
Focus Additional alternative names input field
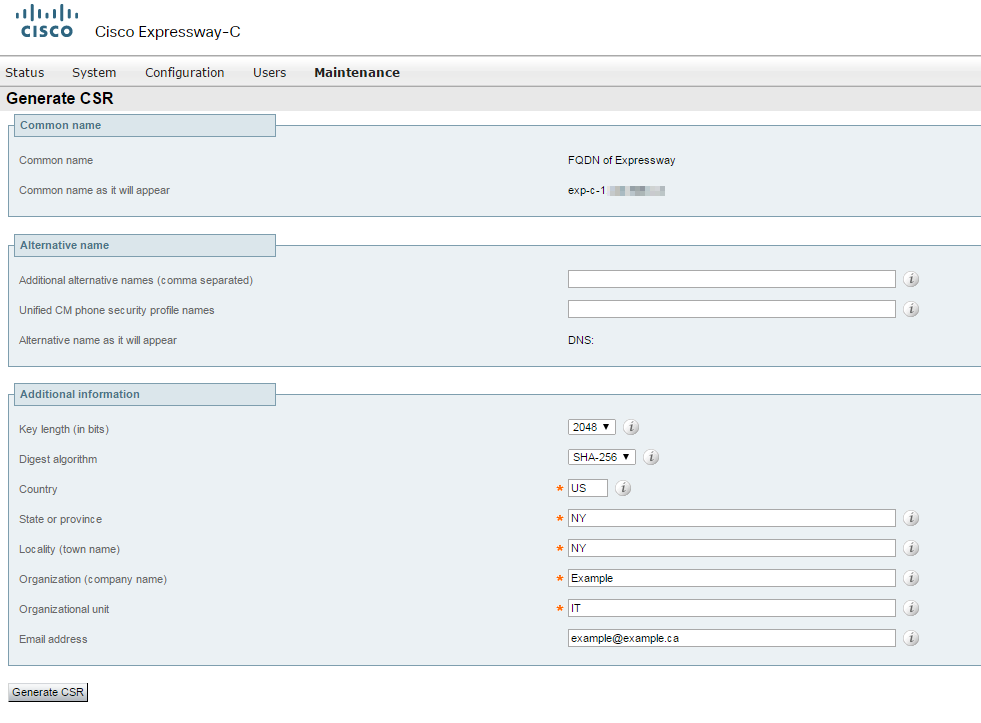731,279
